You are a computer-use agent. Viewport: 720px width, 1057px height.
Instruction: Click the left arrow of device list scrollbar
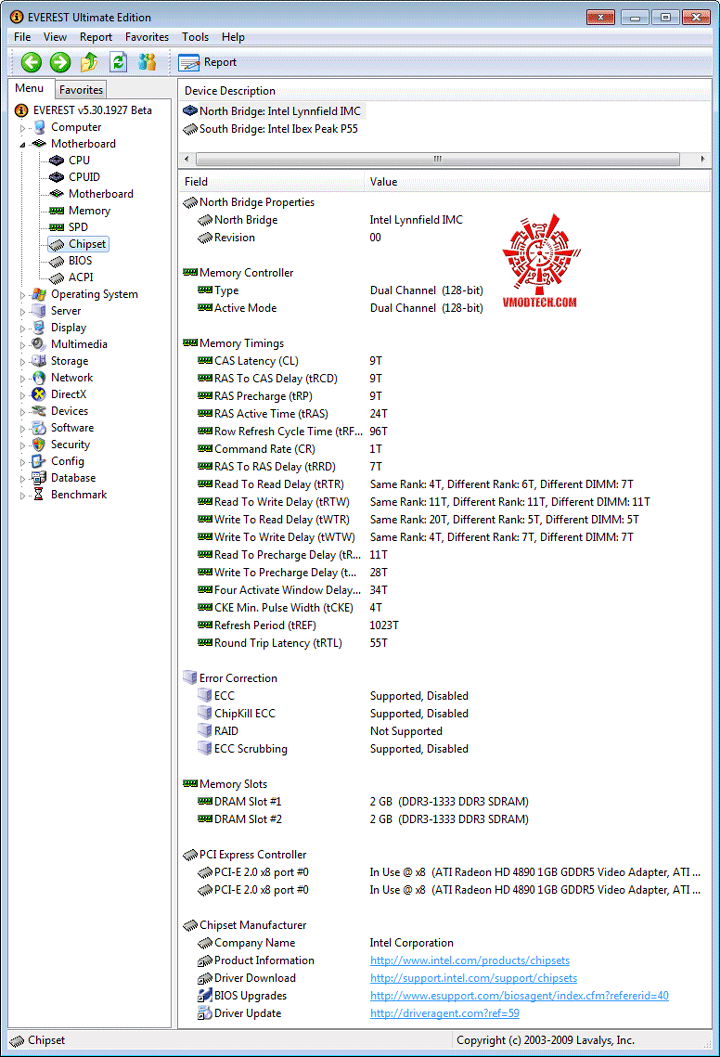pos(187,159)
